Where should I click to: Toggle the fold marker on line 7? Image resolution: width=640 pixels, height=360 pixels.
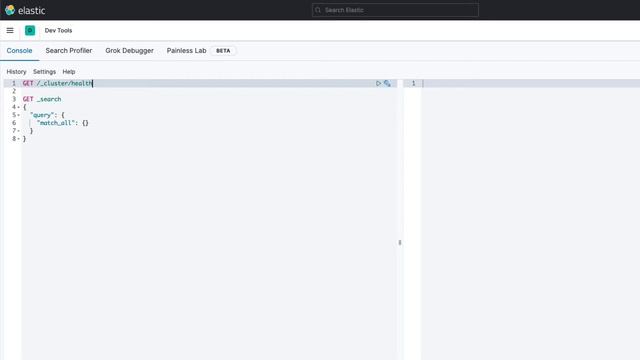pyautogui.click(x=18, y=131)
